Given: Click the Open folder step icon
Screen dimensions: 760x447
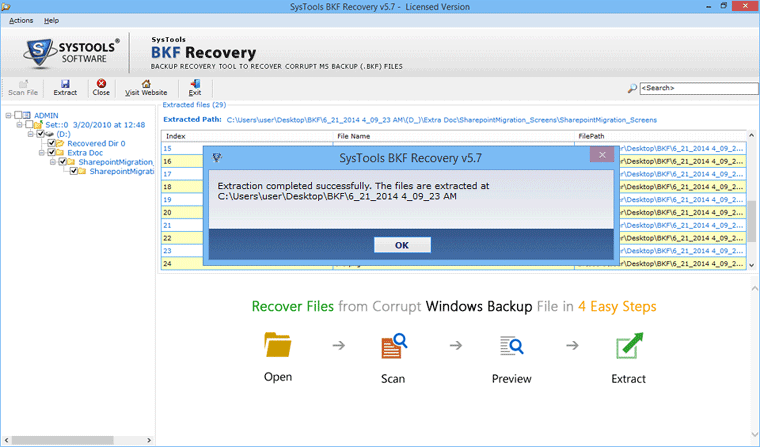Looking at the screenshot, I should 278,345.
